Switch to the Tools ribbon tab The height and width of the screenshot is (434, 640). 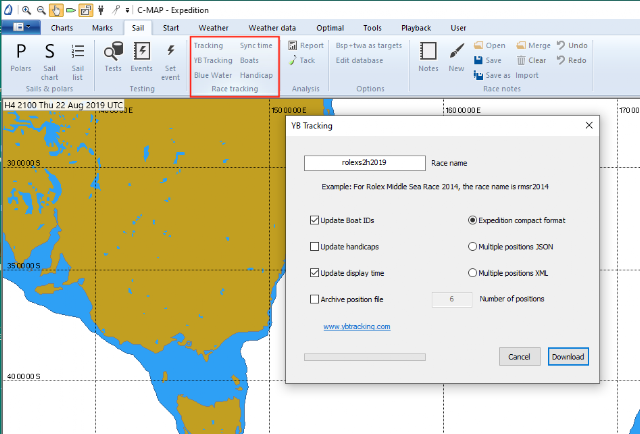tap(372, 28)
